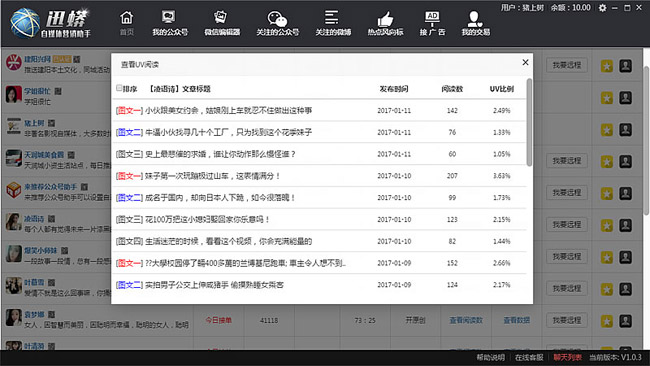Select the 字姐很忙 account name
Viewport: 650px width, 366px height.
(37, 91)
